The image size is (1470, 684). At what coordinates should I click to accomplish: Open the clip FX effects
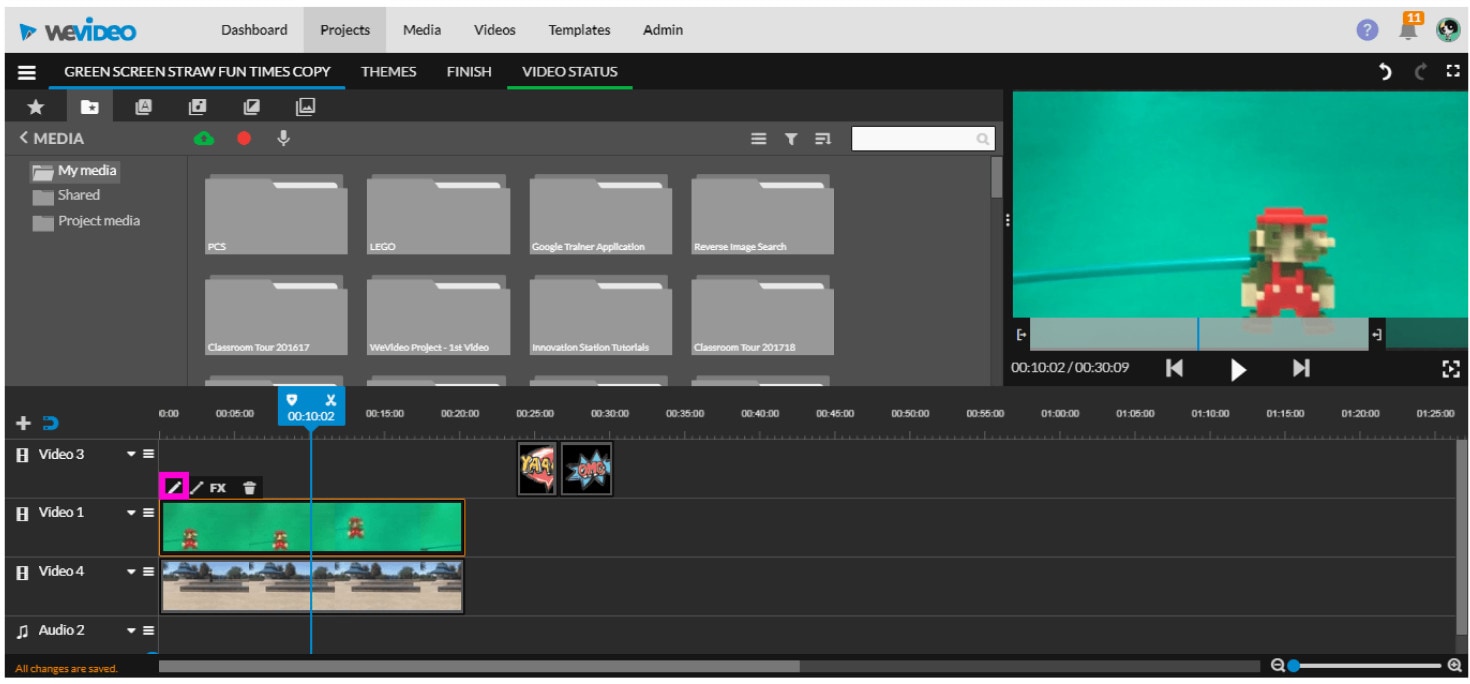pos(218,488)
